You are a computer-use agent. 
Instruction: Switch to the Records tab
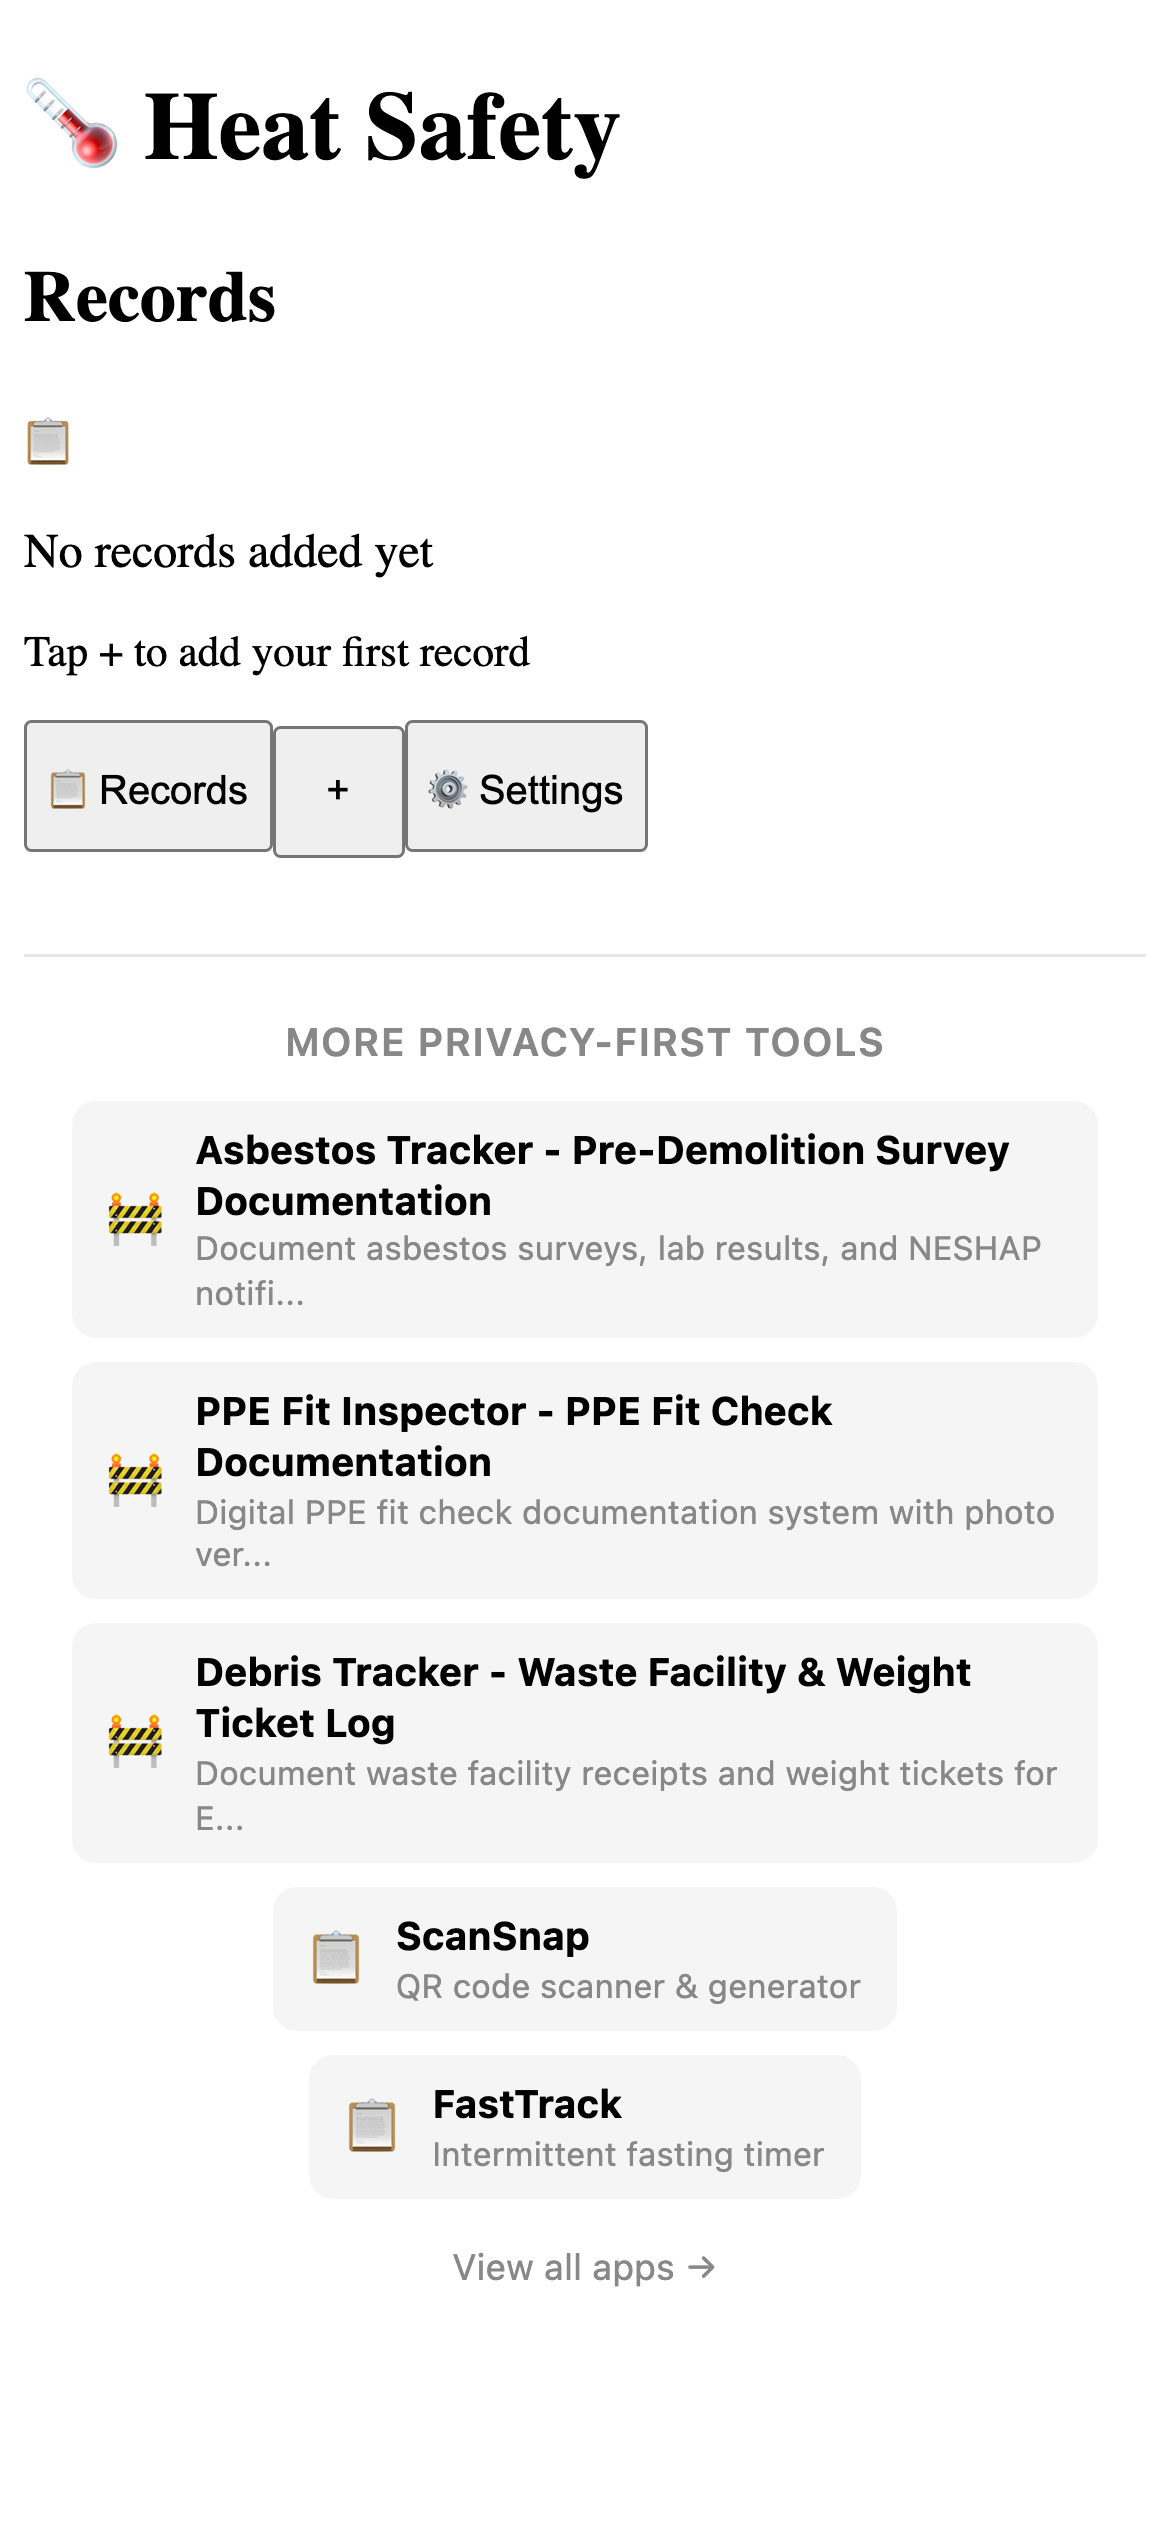(x=148, y=788)
